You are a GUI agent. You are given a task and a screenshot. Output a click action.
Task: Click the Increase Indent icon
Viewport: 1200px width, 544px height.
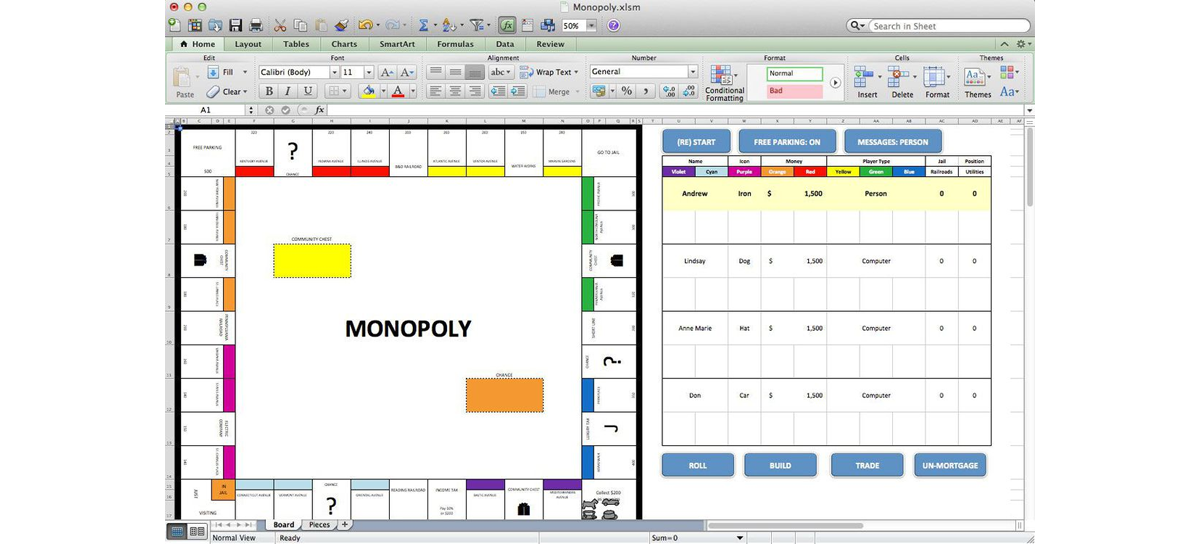pyautogui.click(x=518, y=91)
